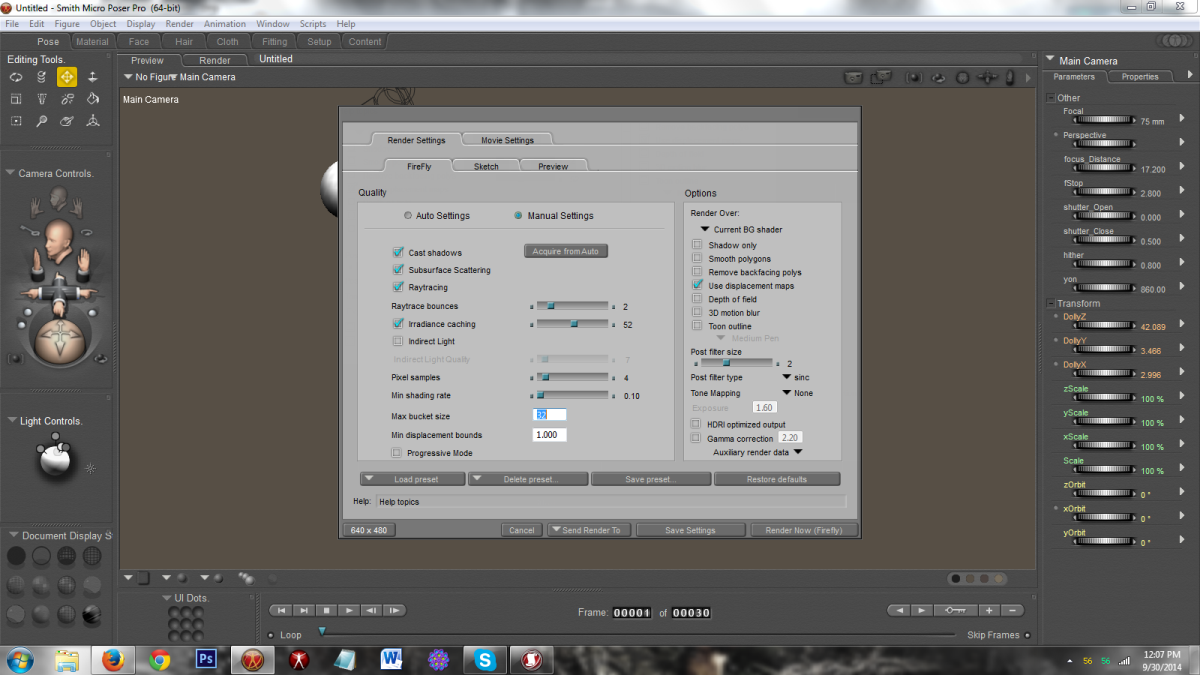Click the camera trackball sphere
The height and width of the screenshot is (675, 1200).
pos(58,342)
